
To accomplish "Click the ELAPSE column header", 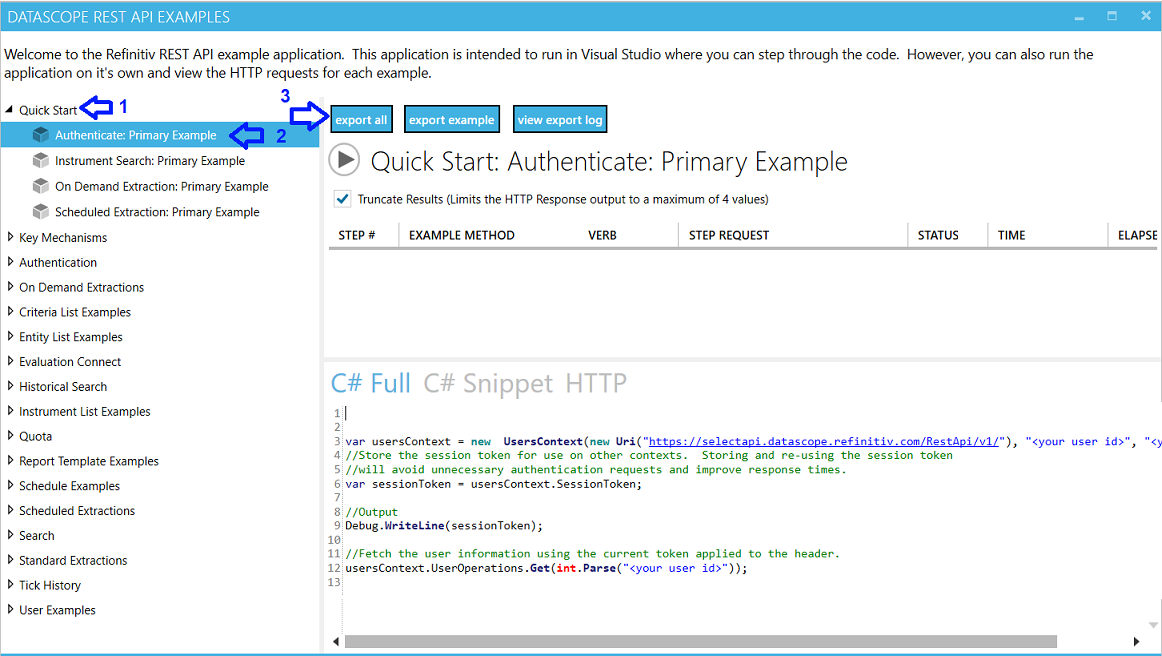I will pos(1137,235).
